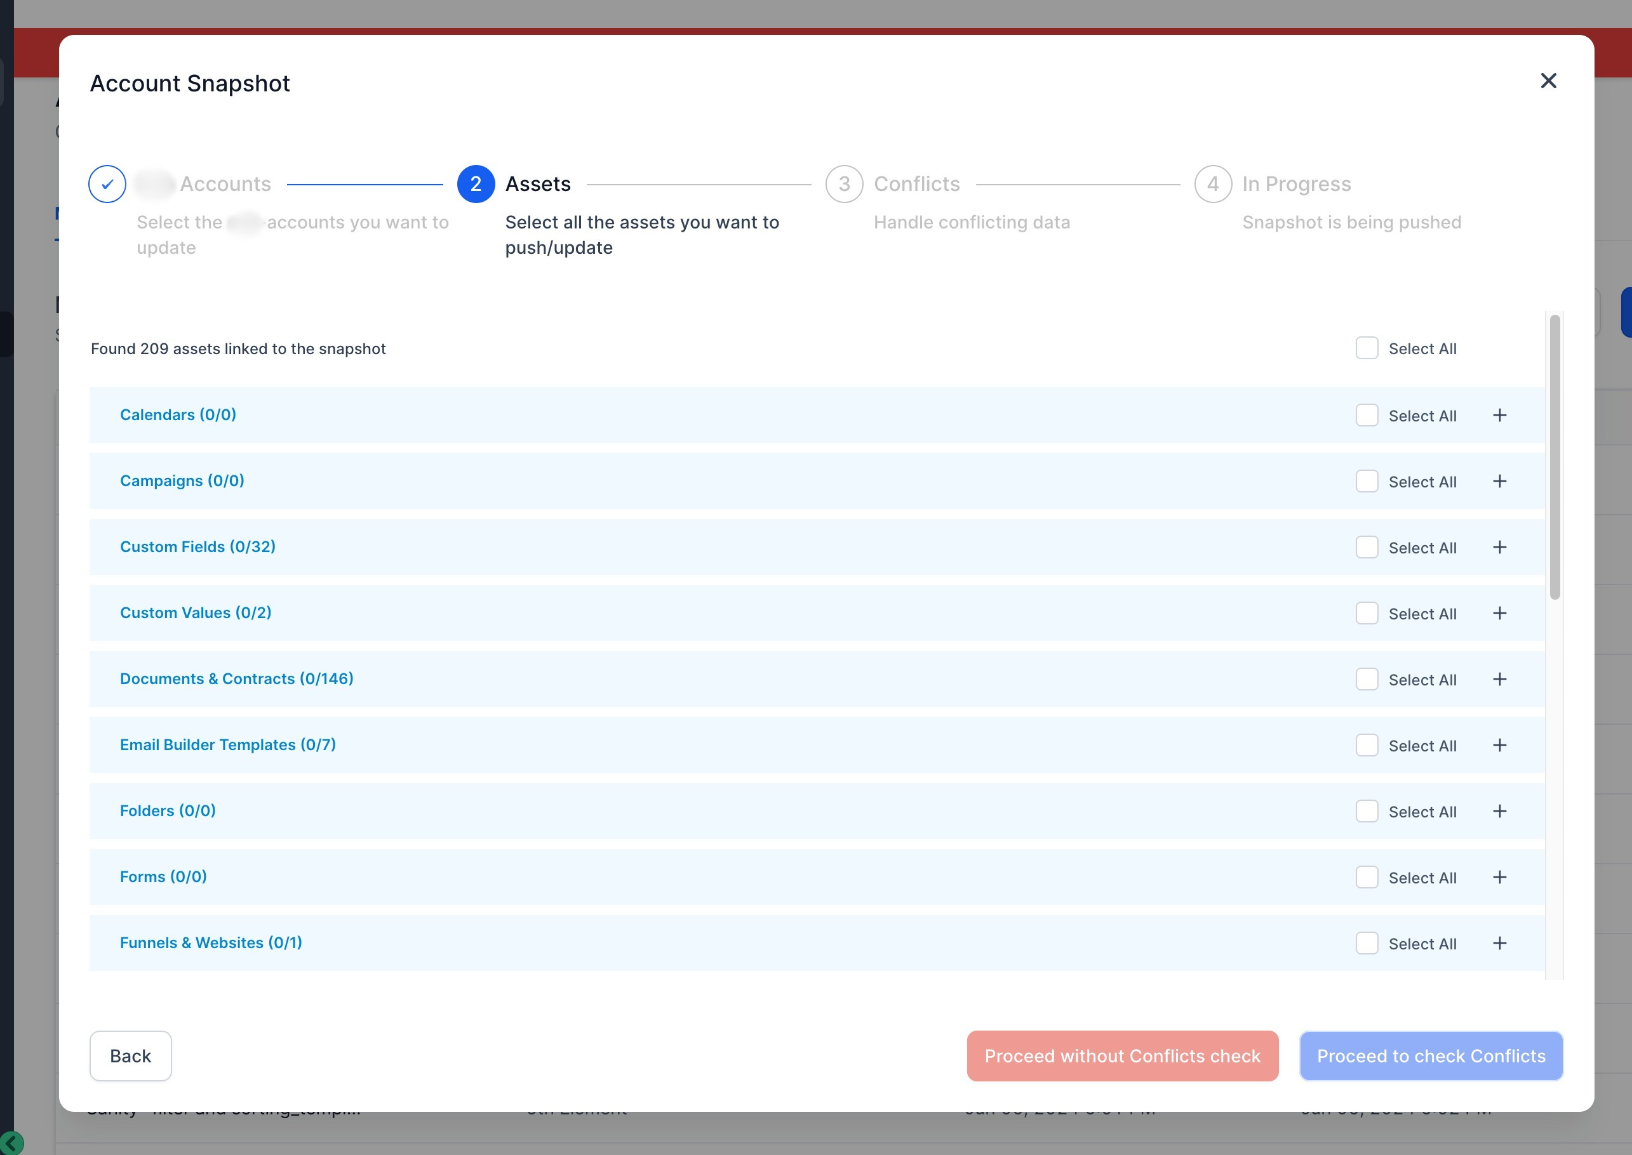Expand Custom Values plus icon
The height and width of the screenshot is (1155, 1632).
pyautogui.click(x=1500, y=613)
